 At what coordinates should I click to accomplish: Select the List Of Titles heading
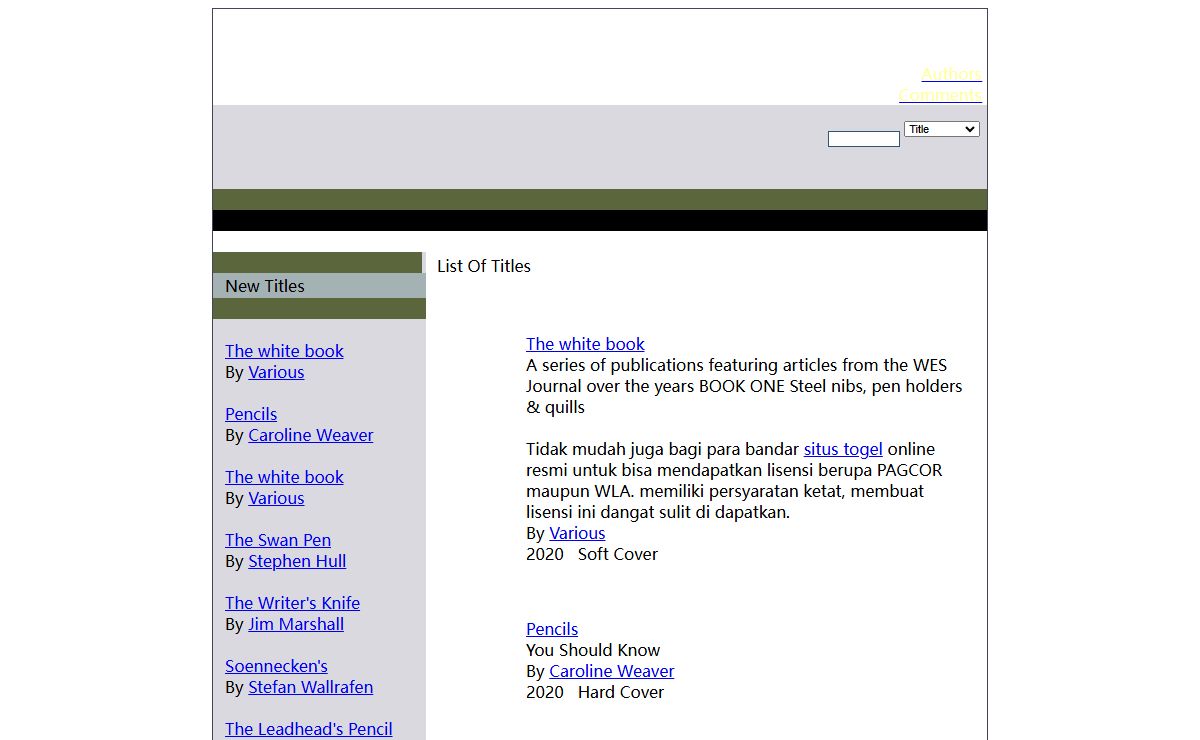tap(484, 266)
